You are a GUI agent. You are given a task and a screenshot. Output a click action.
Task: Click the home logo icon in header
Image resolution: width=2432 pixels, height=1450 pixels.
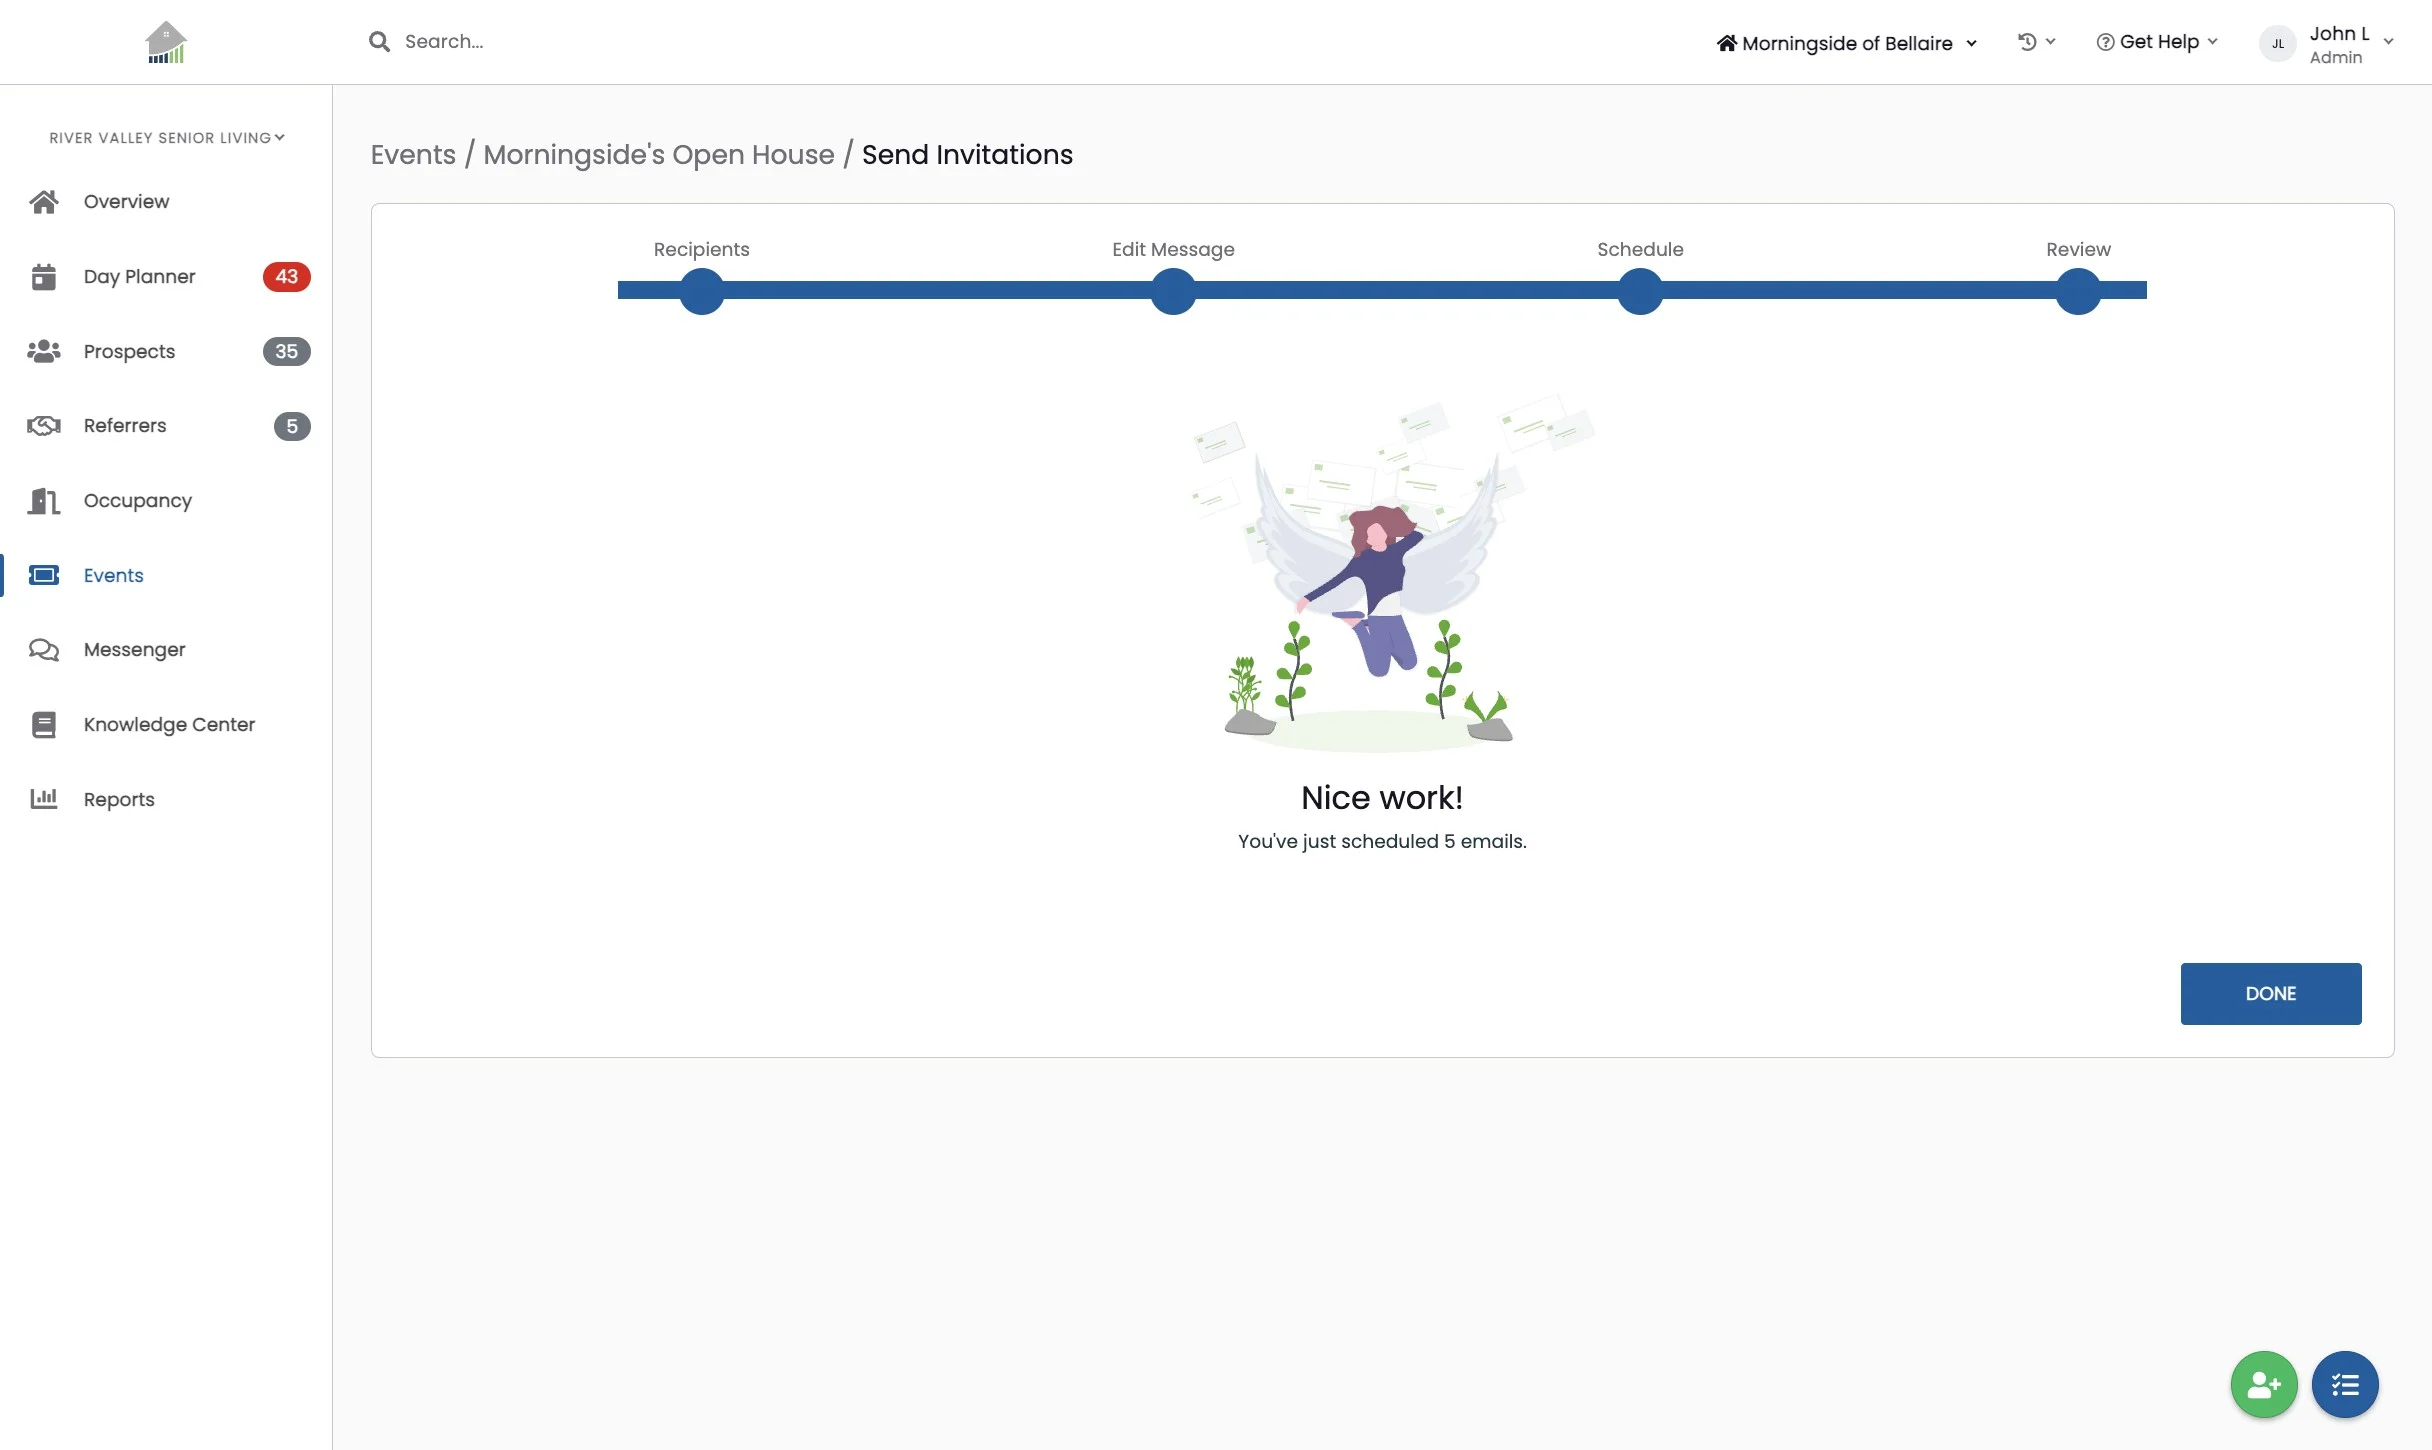(x=166, y=42)
